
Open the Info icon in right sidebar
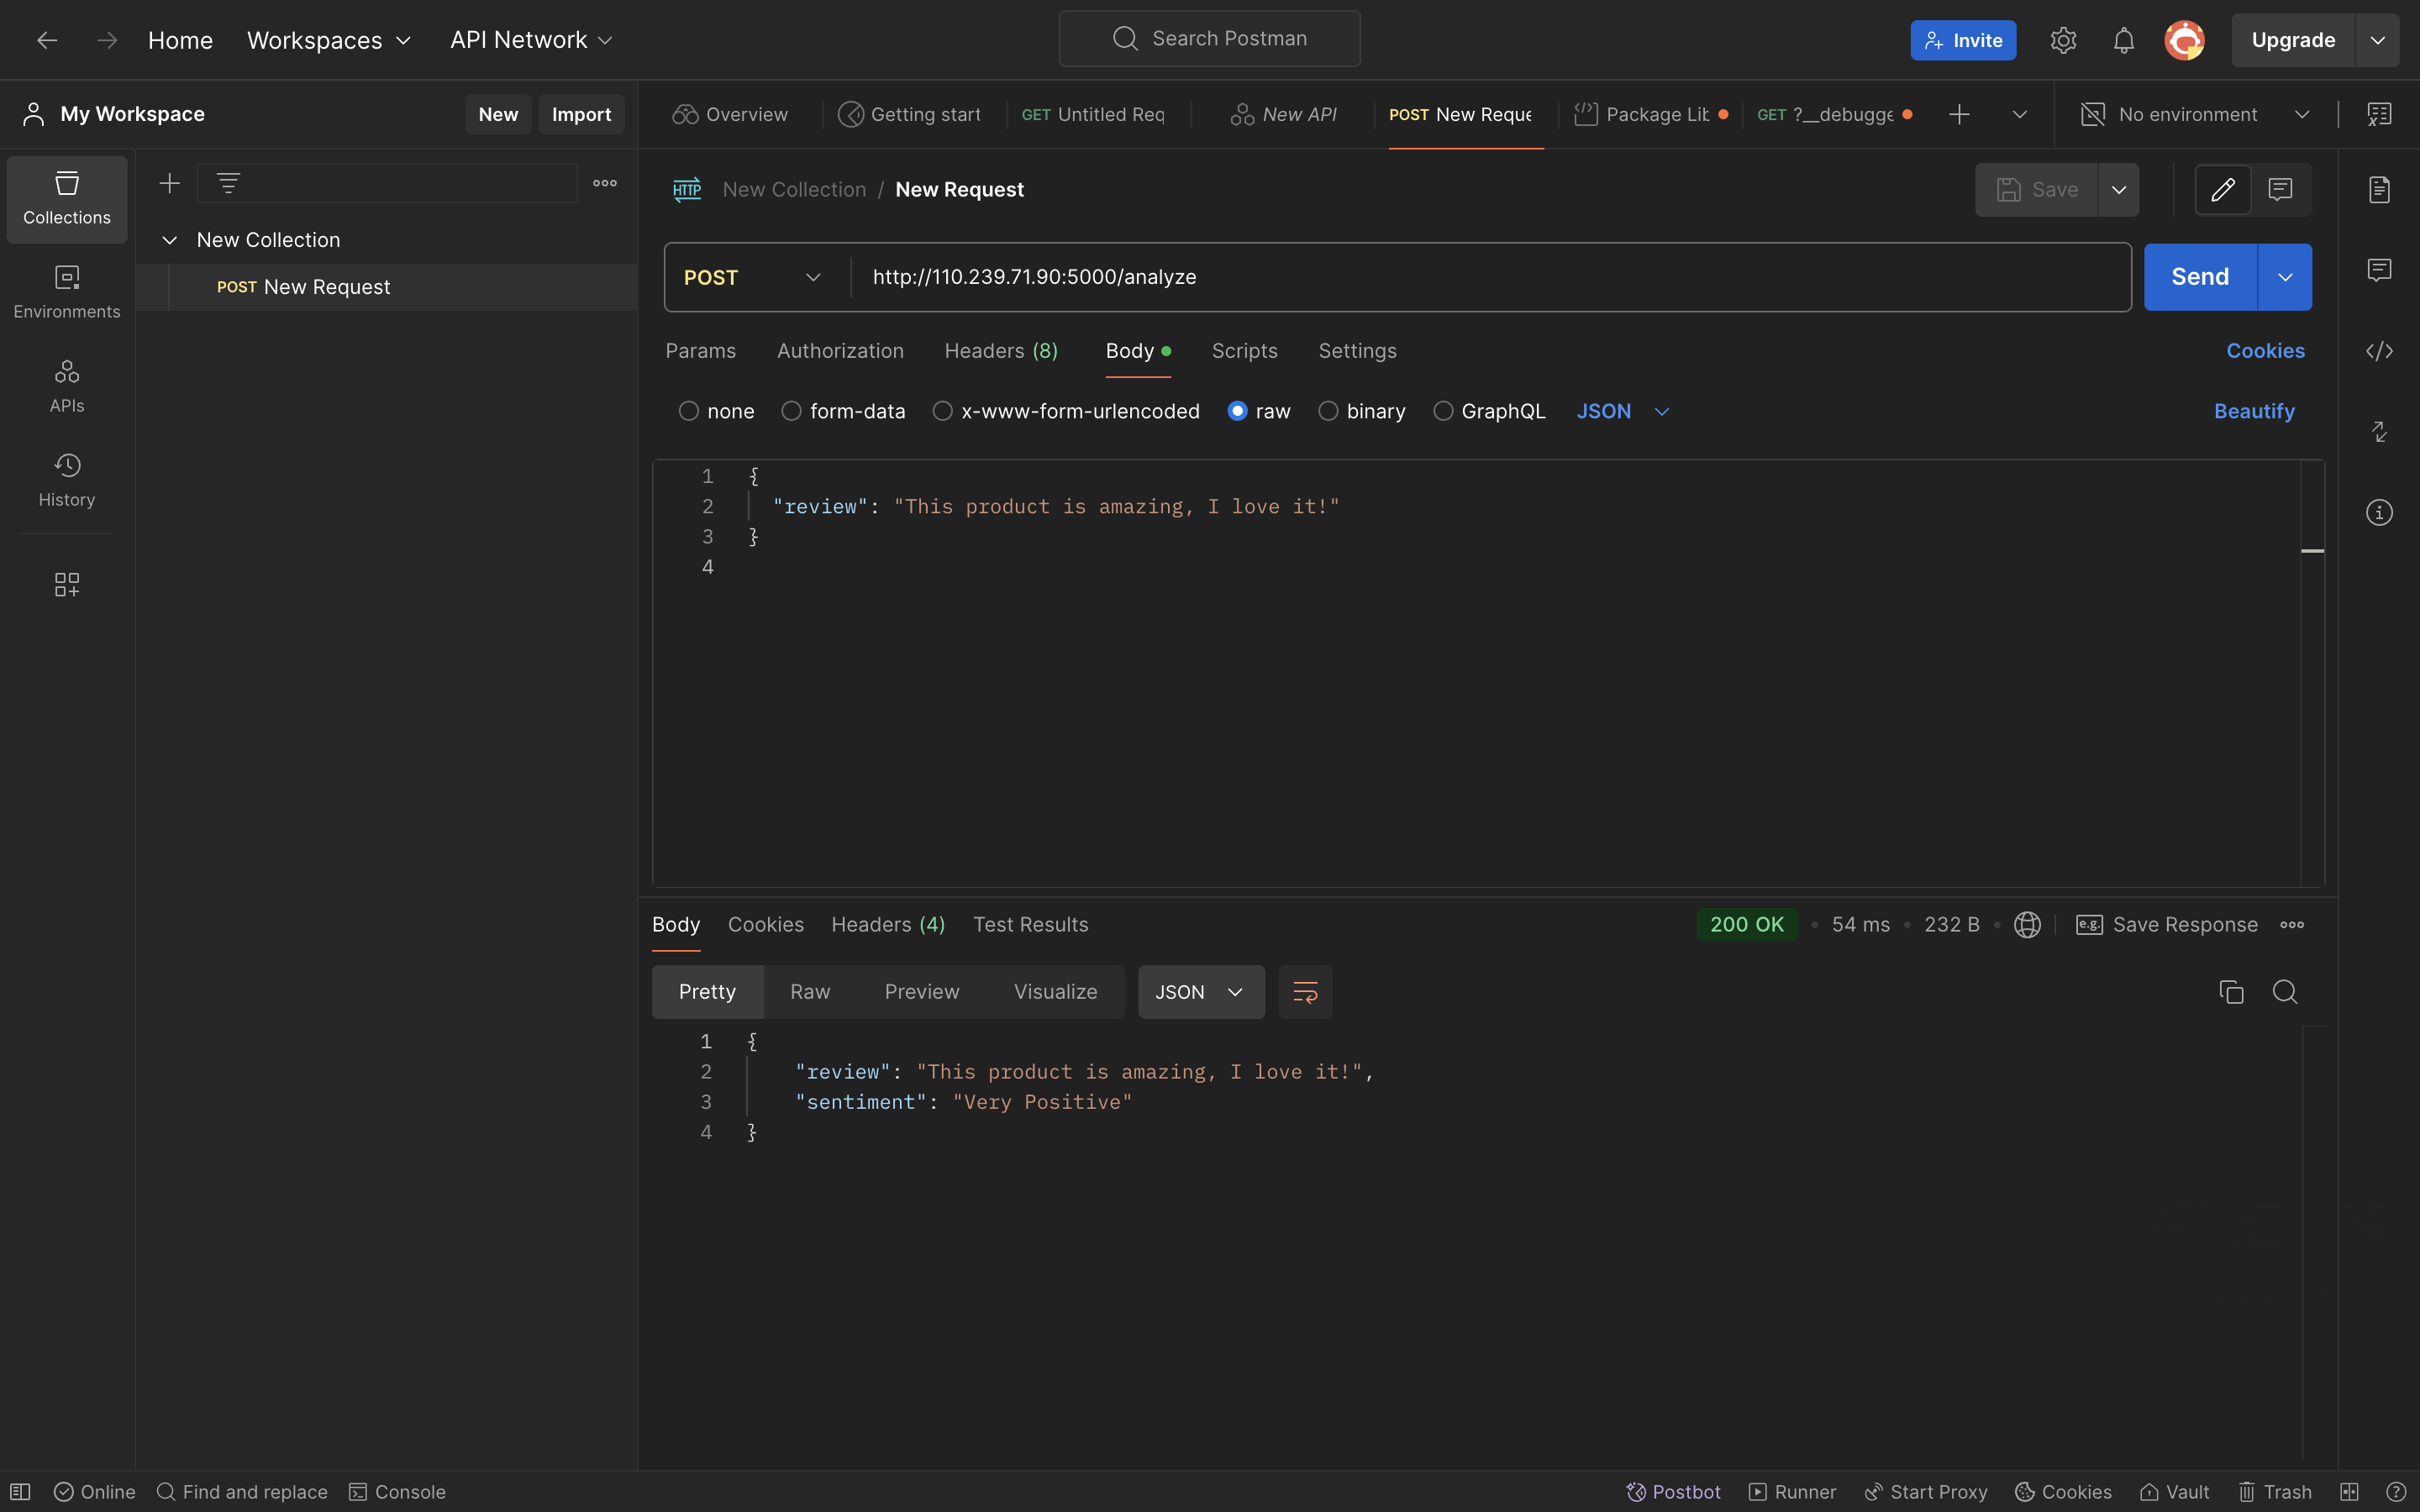(2379, 512)
